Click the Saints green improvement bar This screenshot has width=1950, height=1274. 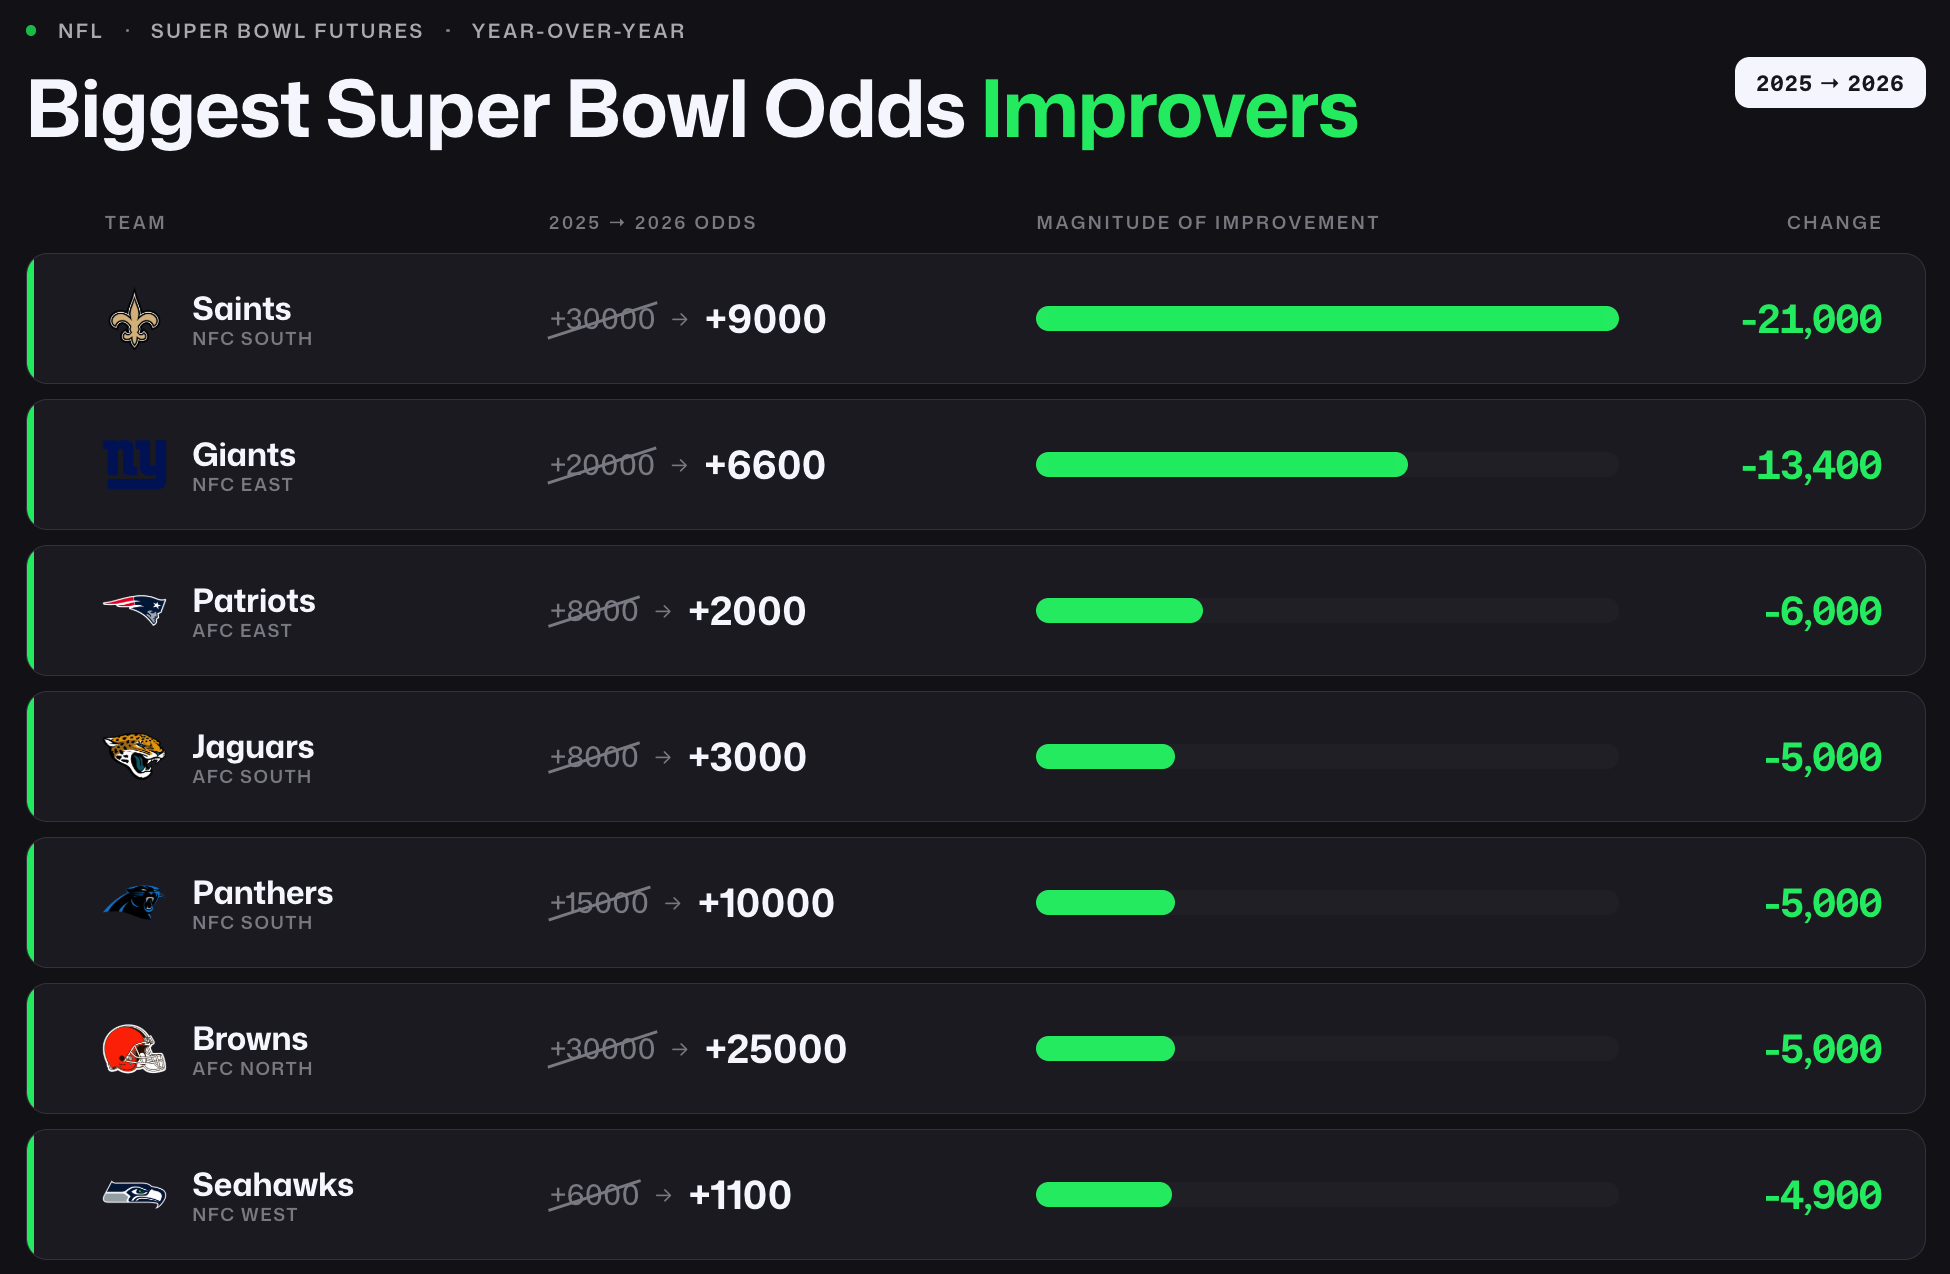[x=1327, y=318]
